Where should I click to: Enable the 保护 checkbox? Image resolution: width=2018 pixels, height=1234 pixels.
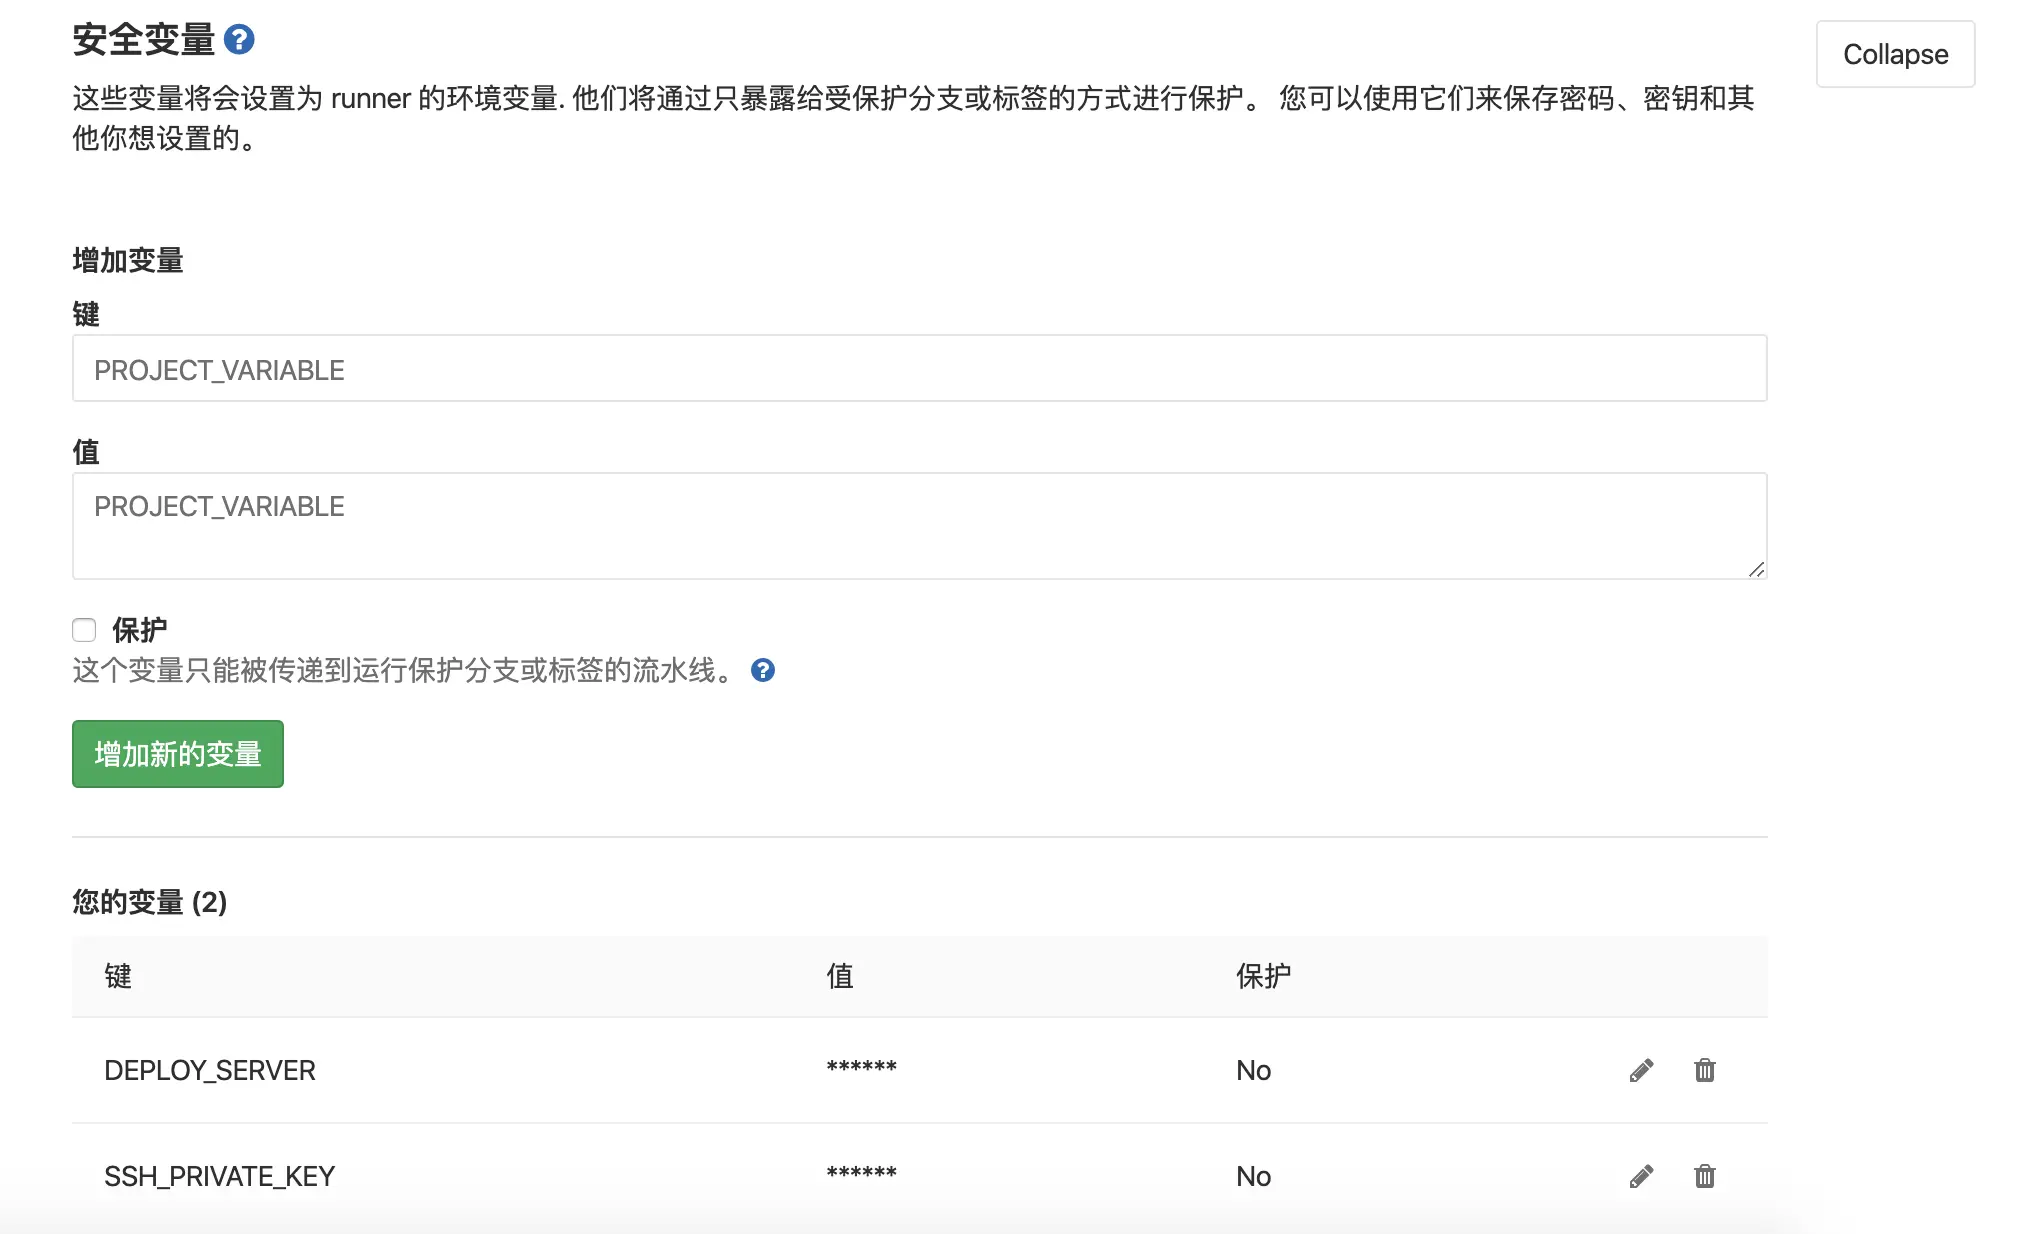(84, 630)
